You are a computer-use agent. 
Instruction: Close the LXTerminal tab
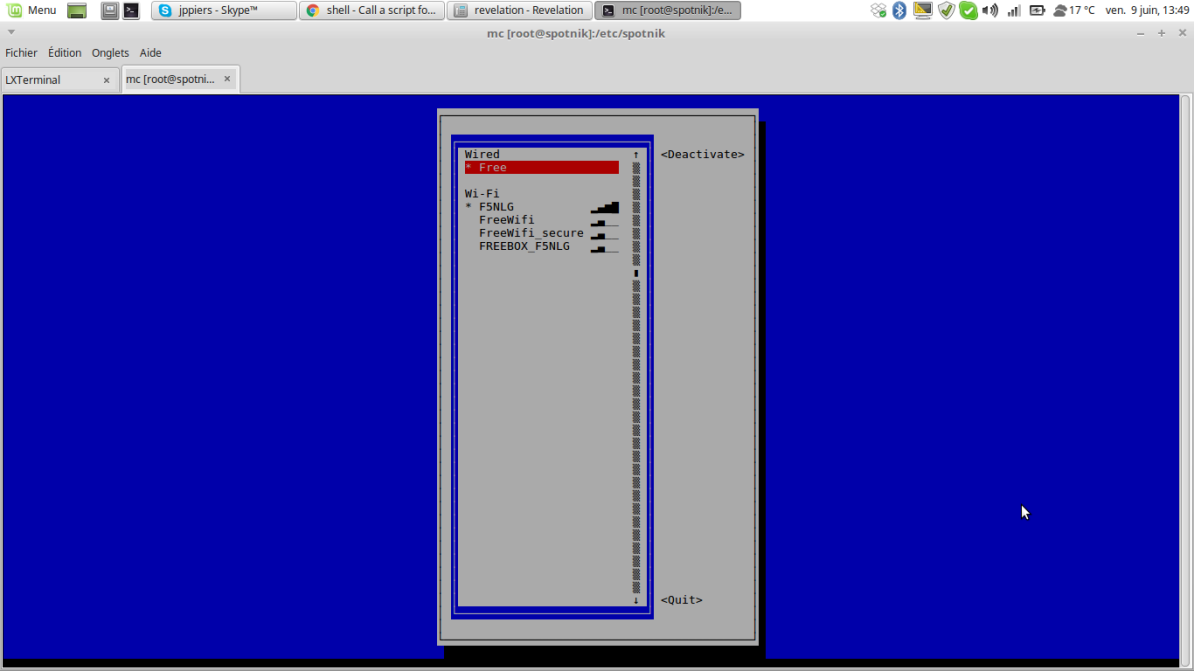click(107, 80)
